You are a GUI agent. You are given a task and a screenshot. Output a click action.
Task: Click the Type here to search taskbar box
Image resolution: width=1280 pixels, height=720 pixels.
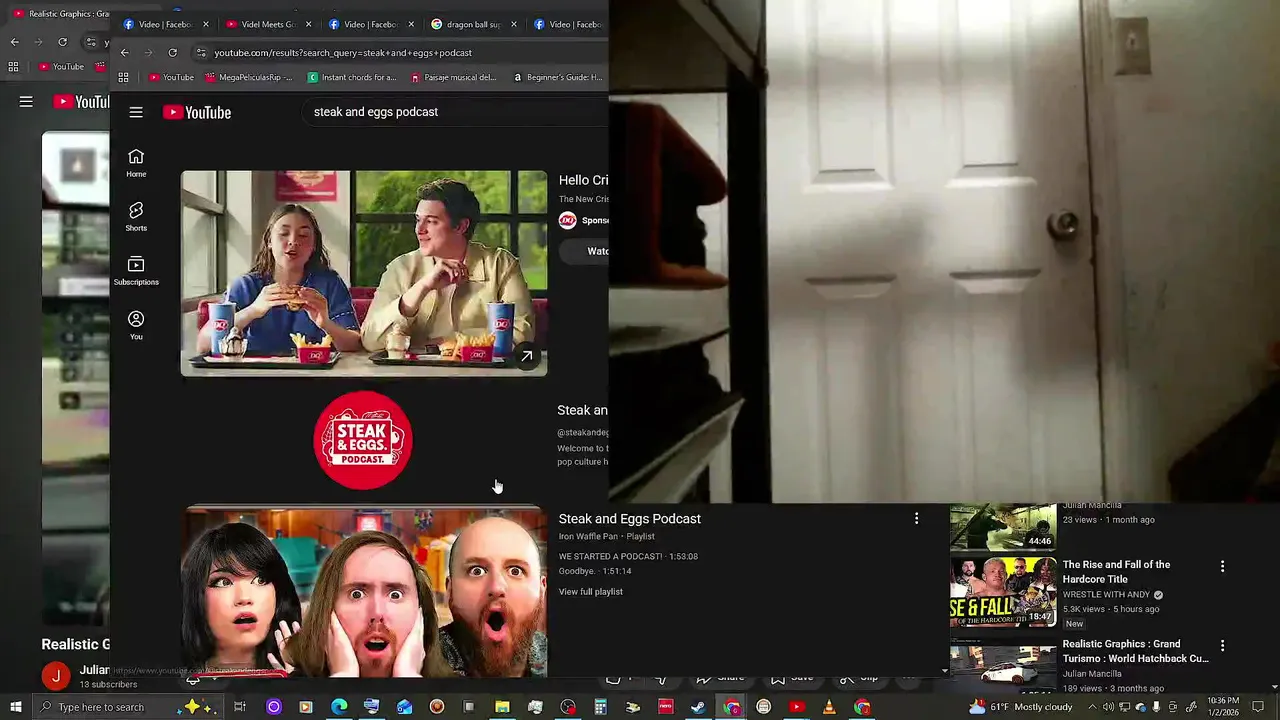click(126, 707)
